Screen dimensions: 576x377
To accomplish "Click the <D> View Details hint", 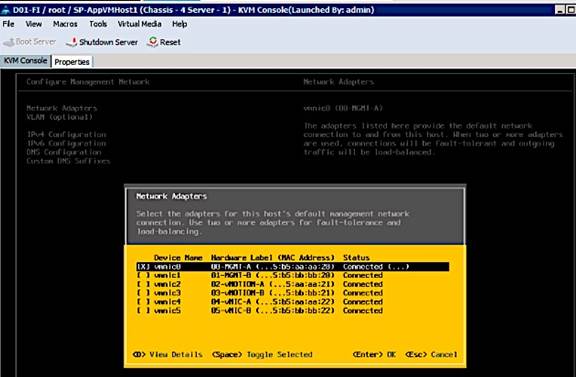I will click(x=168, y=355).
